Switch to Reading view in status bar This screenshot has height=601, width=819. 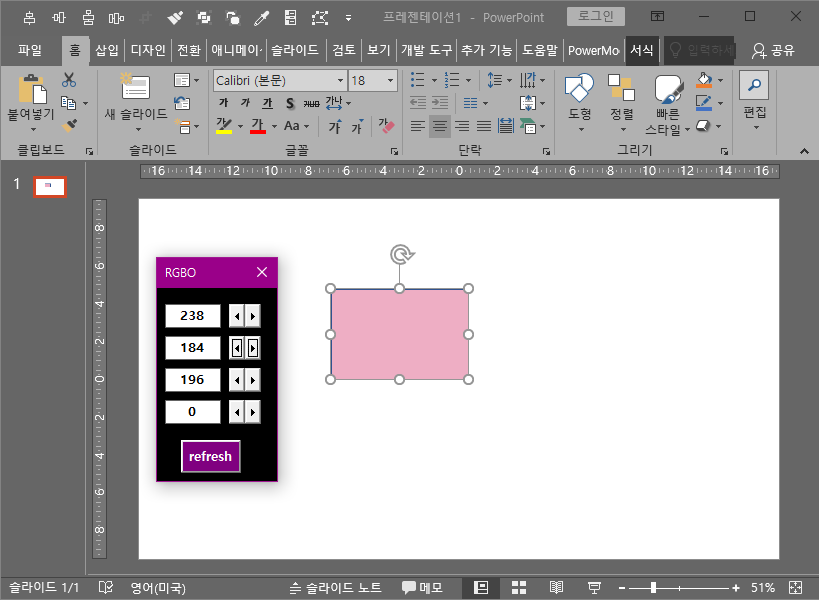pos(556,587)
